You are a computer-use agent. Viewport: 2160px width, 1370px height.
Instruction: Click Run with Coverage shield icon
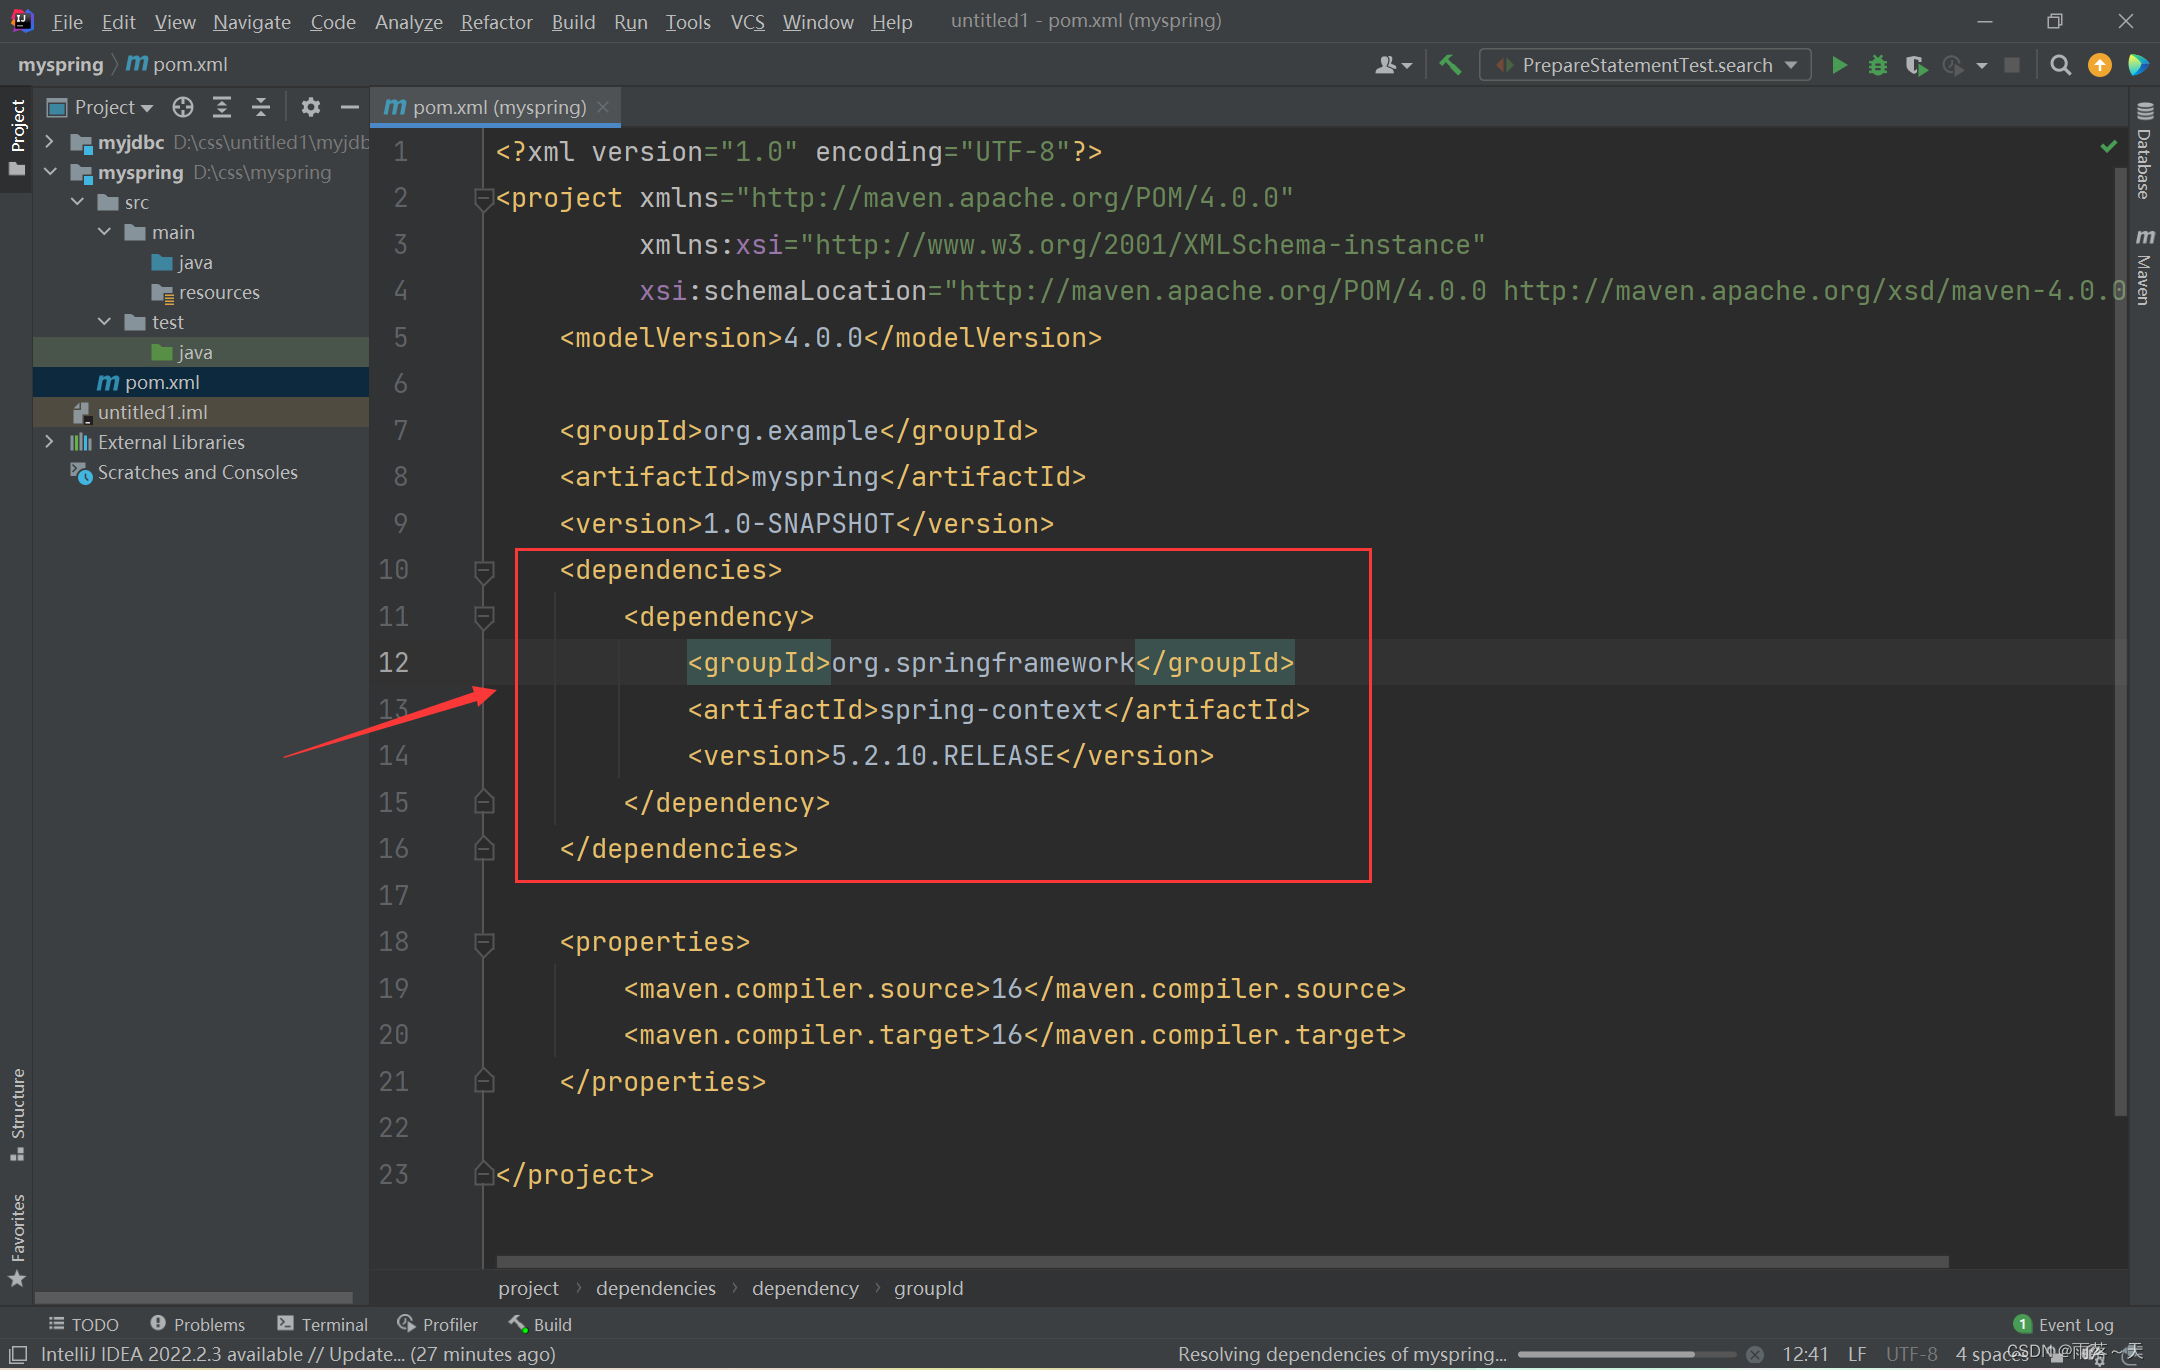point(1916,65)
